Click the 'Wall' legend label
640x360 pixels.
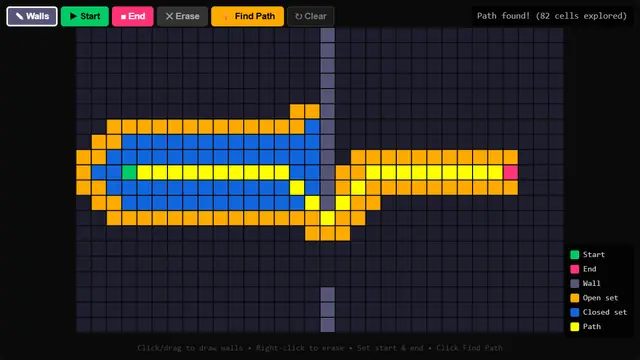591,283
